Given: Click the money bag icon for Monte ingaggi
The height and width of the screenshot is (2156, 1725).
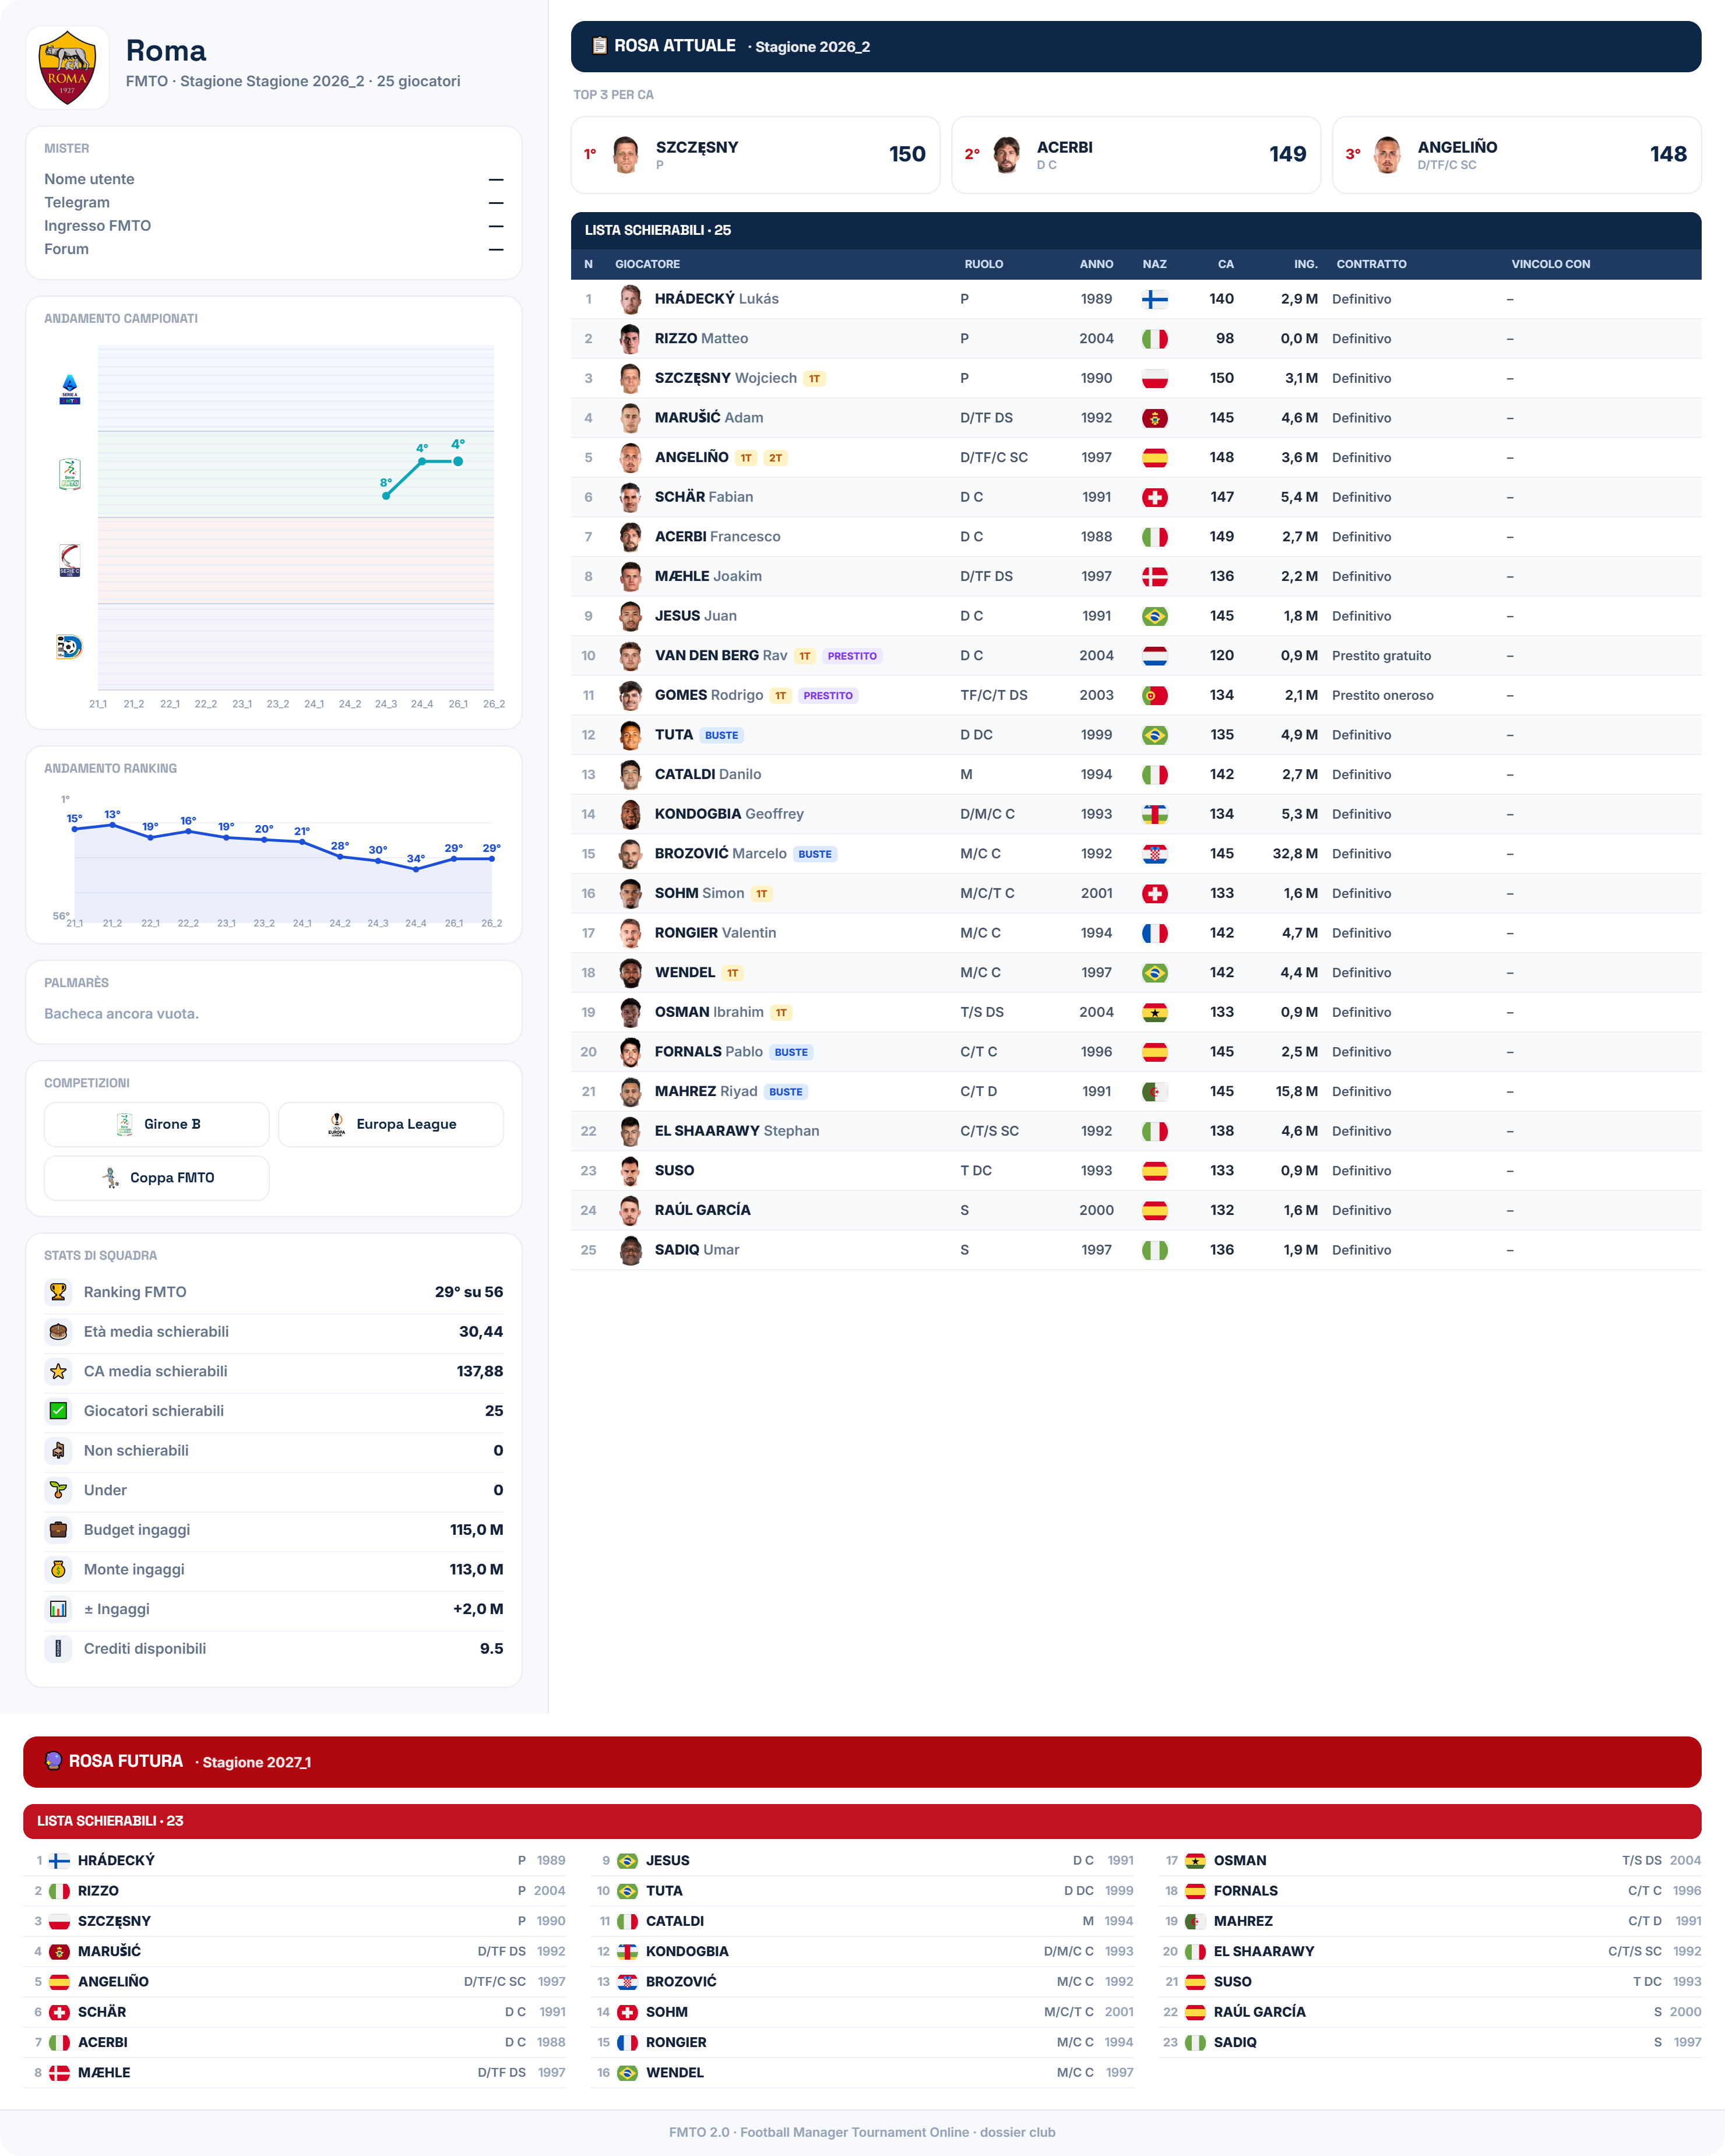Looking at the screenshot, I should coord(58,1569).
